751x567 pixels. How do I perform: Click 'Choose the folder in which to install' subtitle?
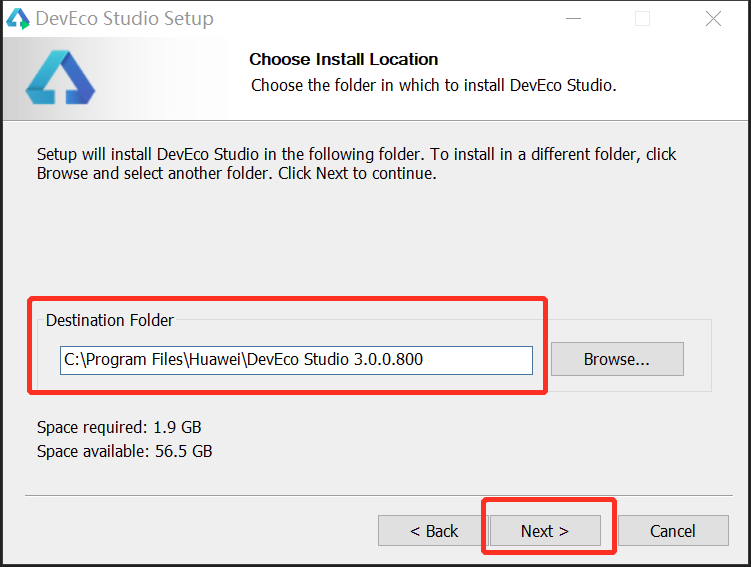[433, 85]
